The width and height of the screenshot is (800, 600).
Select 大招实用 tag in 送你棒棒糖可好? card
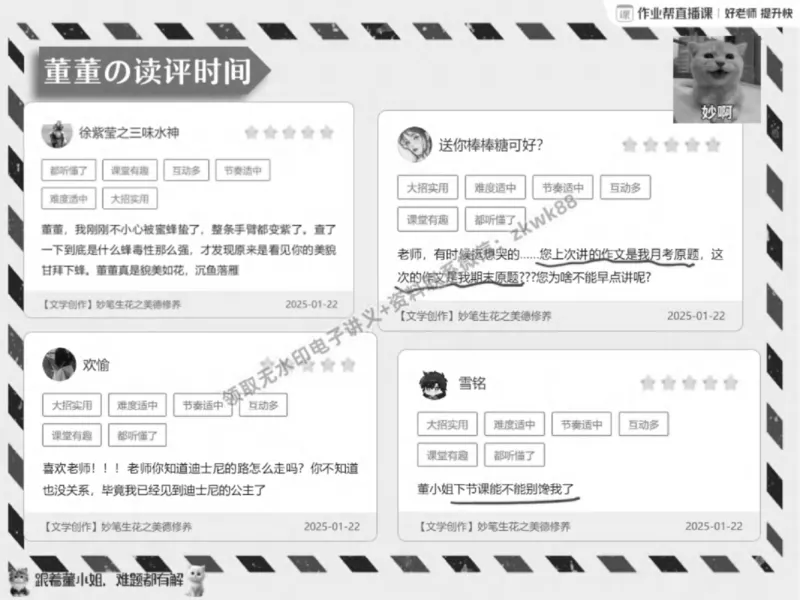[428, 187]
